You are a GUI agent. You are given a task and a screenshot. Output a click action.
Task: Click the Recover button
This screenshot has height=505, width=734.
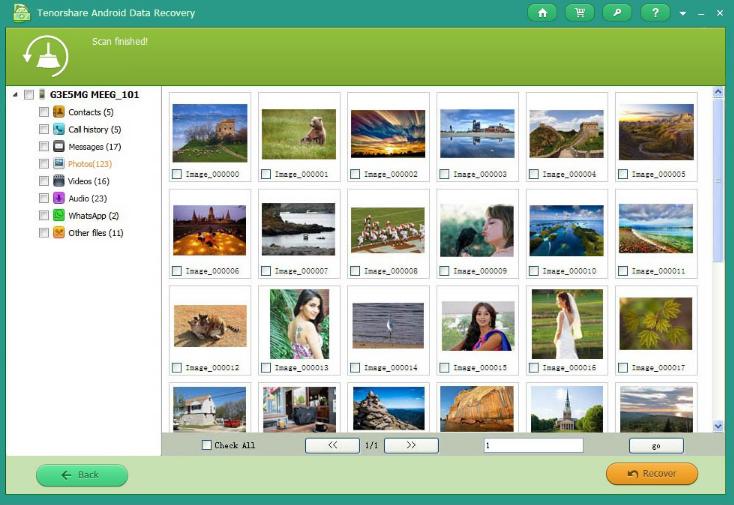tap(651, 474)
